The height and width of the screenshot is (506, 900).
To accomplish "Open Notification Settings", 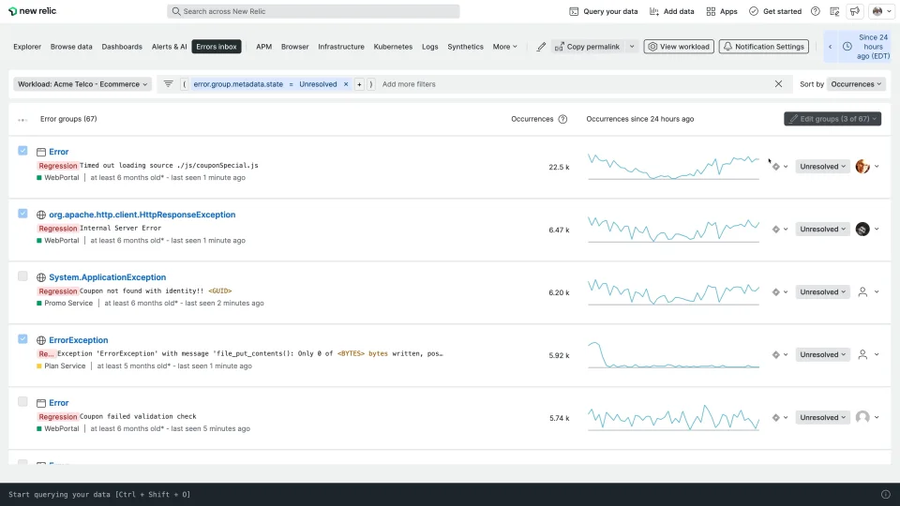I will [763, 47].
